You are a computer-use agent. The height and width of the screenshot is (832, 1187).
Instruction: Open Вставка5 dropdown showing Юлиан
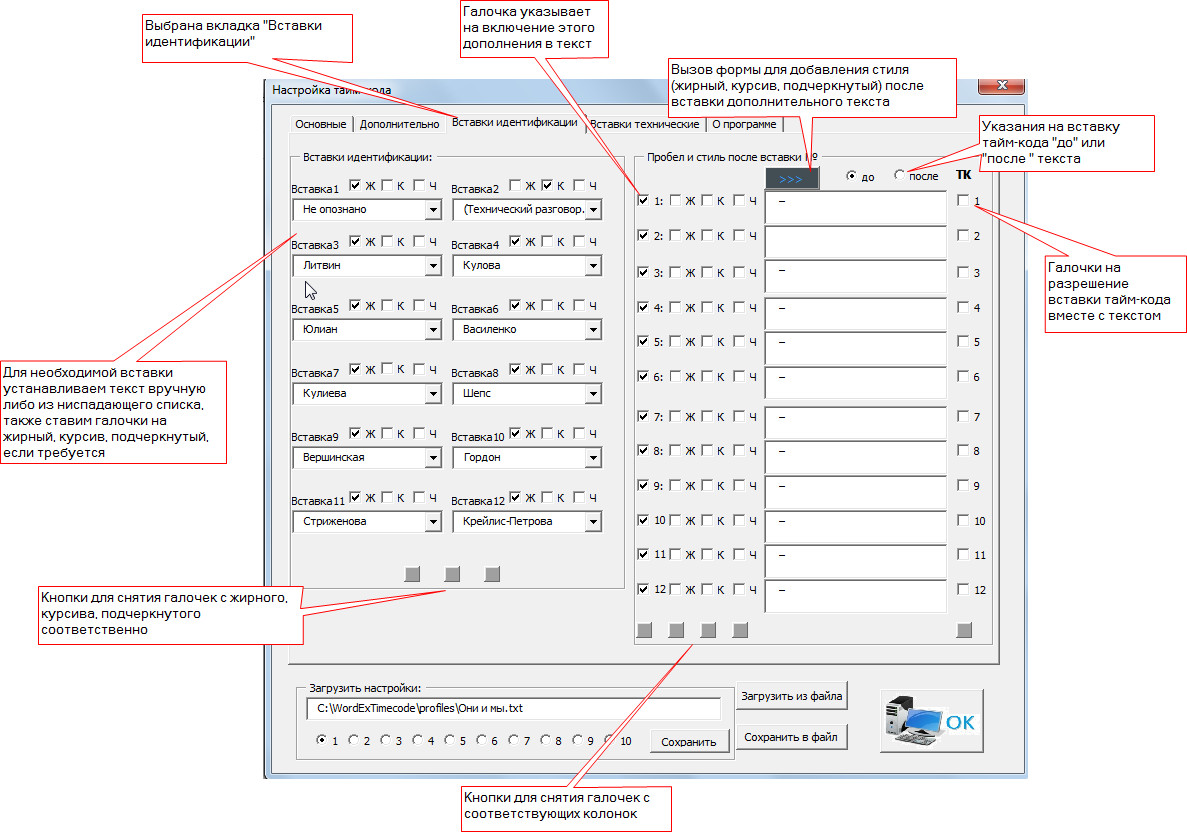pyautogui.click(x=433, y=330)
